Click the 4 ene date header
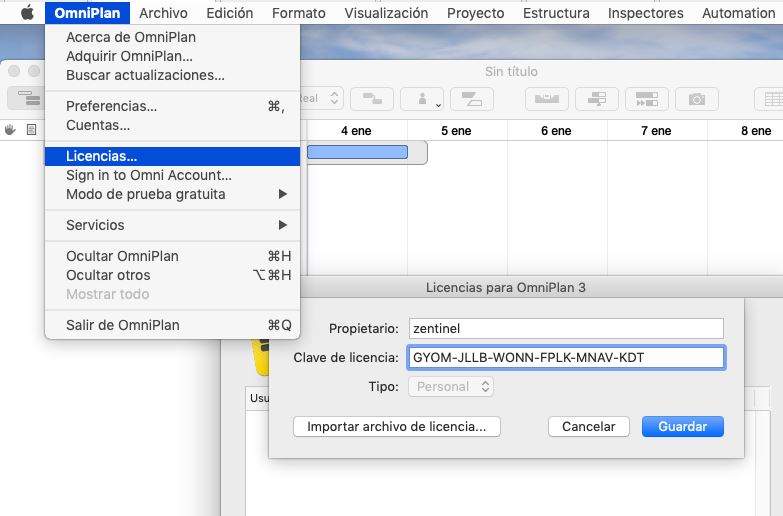Viewport: 783px width, 516px height. pyautogui.click(x=356, y=131)
